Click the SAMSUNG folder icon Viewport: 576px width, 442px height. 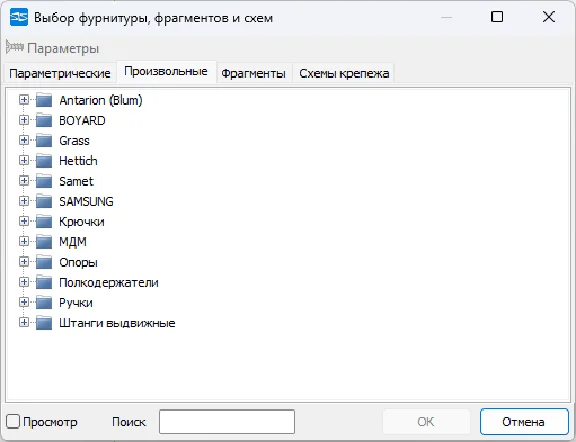coord(44,201)
